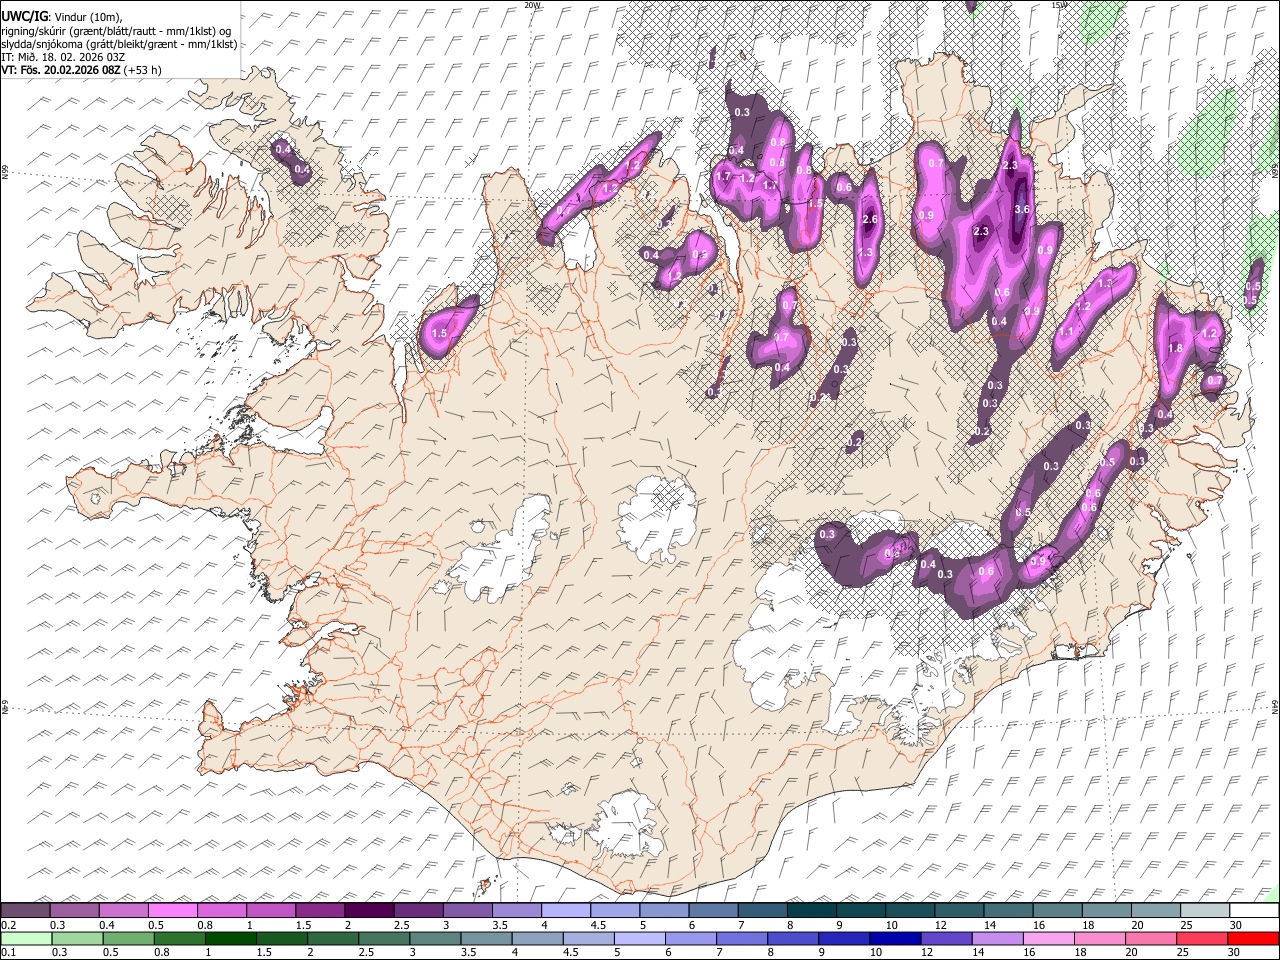Click the light pink rain swatch between 16 and 18
This screenshot has height=960, width=1280.
click(x=1050, y=938)
